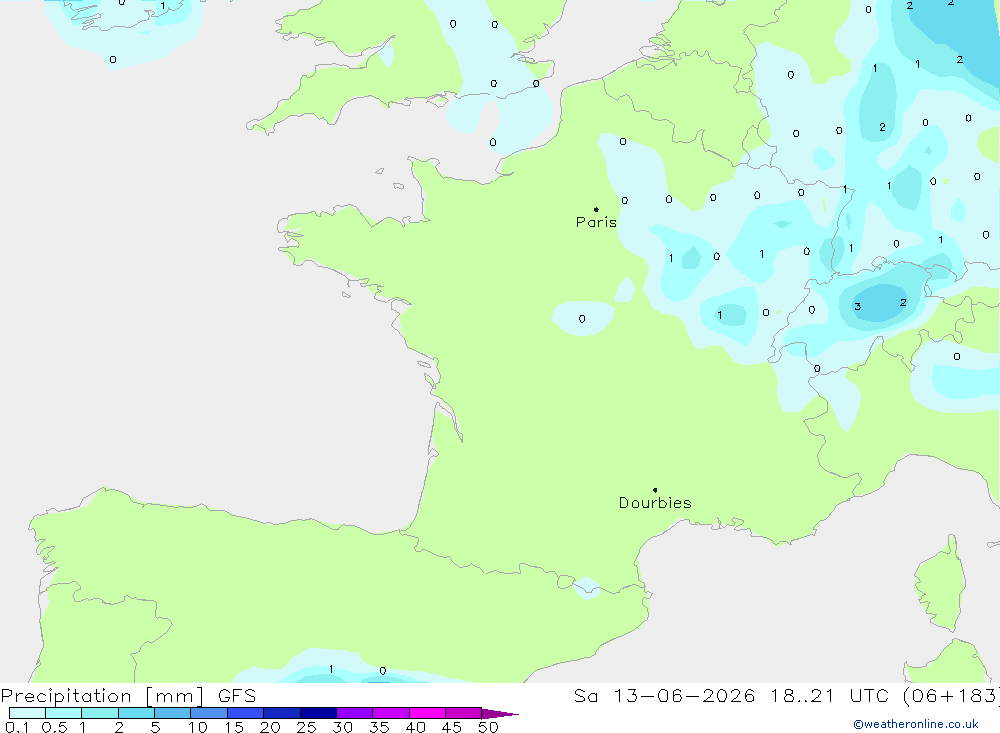1000x733 pixels.
Task: Pick the 5–10 mm legend swatch
Action: 172,713
